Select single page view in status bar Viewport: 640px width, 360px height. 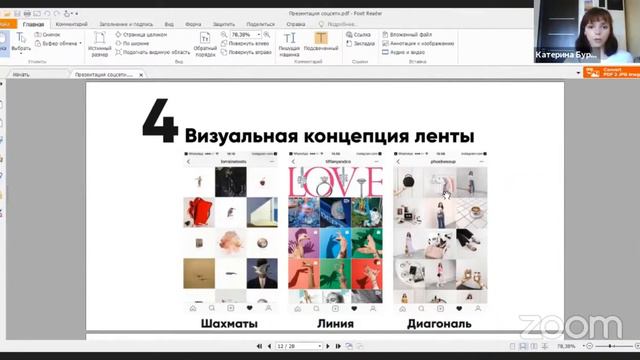512,346
